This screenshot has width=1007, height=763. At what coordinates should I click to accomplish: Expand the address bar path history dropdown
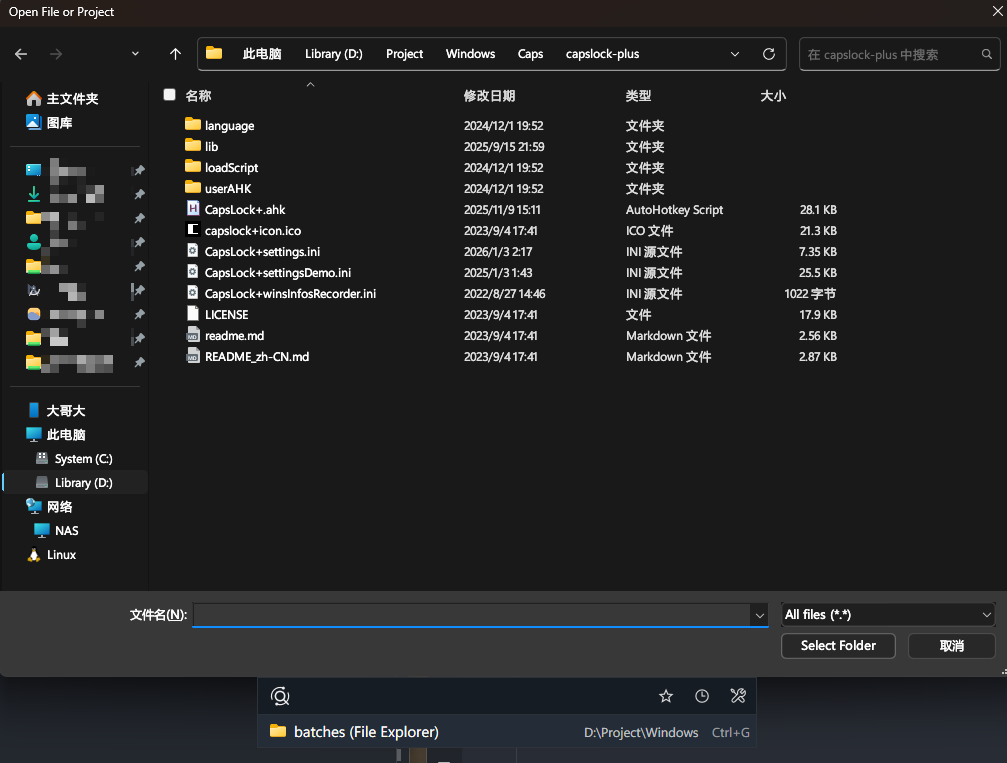click(735, 54)
